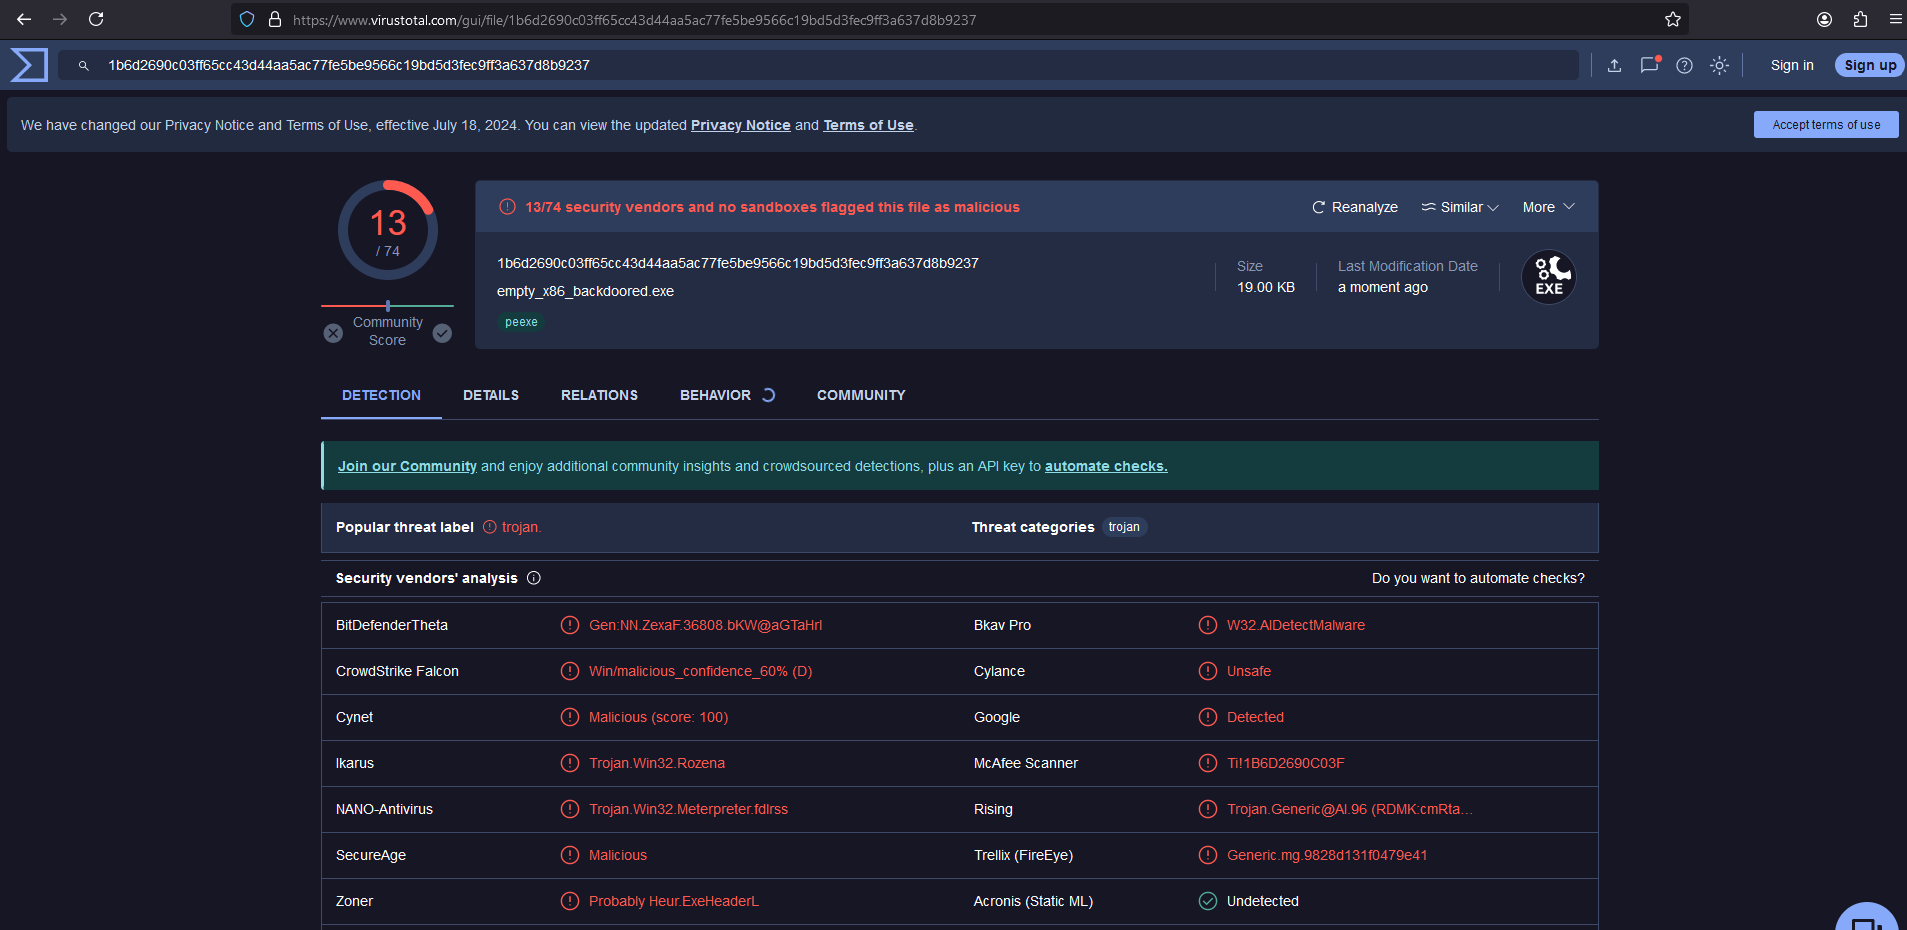Switch to the Details tab
This screenshot has width=1907, height=930.
[491, 395]
